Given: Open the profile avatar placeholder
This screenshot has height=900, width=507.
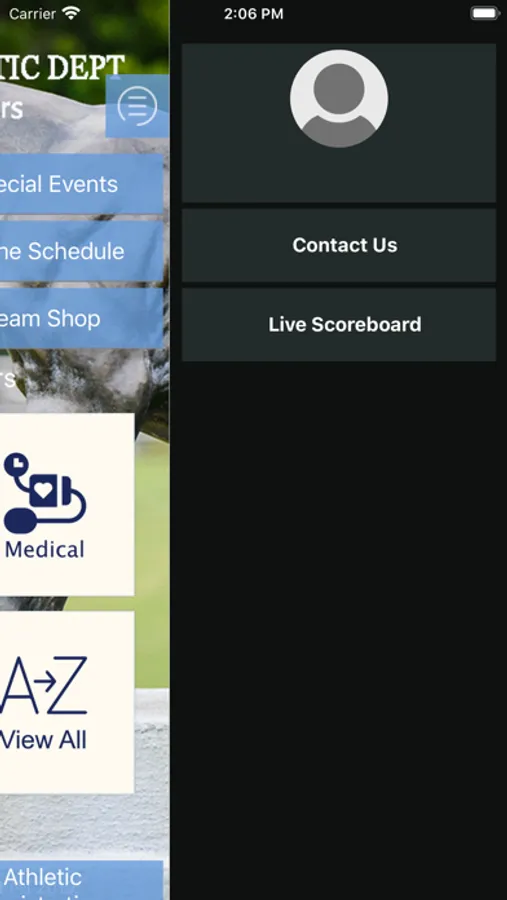Looking at the screenshot, I should tap(339, 98).
